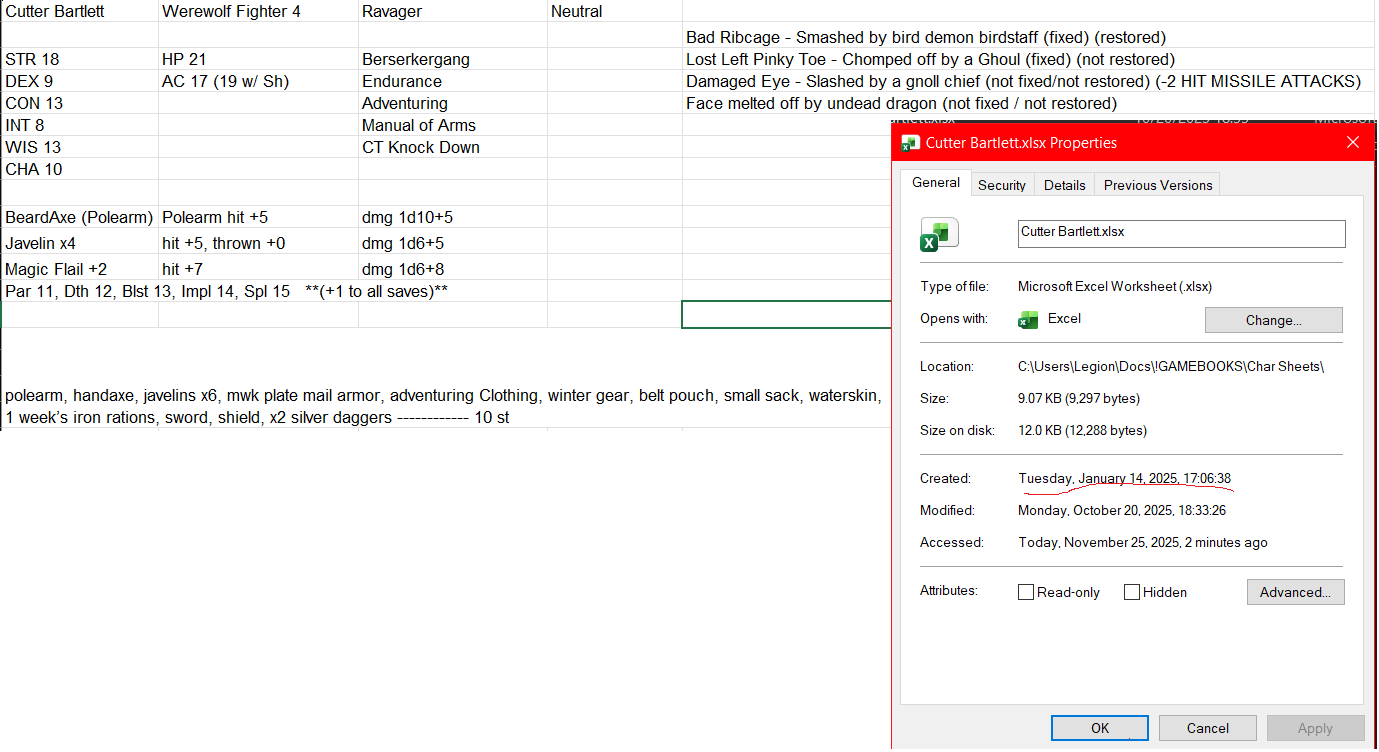This screenshot has width=1379, height=752.
Task: Select the 'Neutral' alignment cell
Action: pyautogui.click(x=614, y=12)
